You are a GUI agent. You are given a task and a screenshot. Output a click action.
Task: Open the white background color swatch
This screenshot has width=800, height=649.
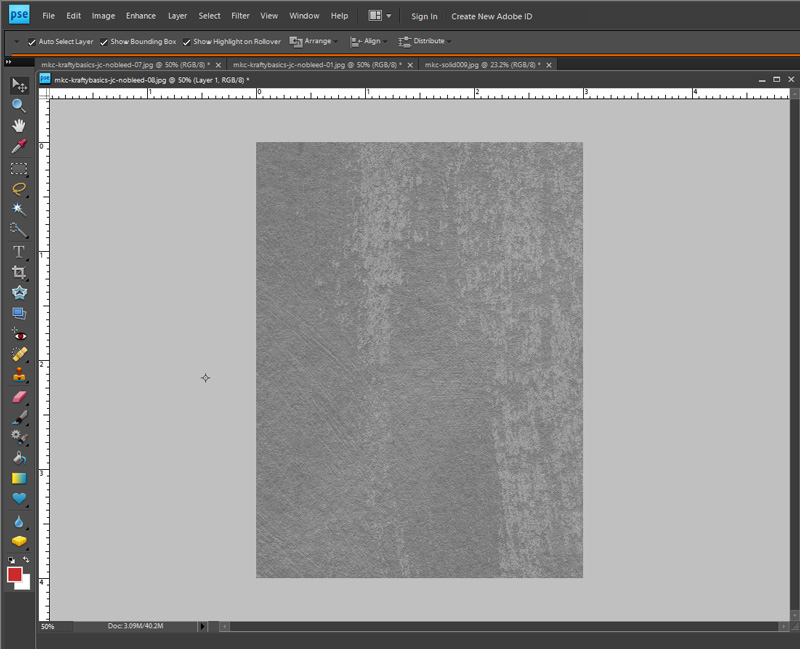[x=25, y=584]
